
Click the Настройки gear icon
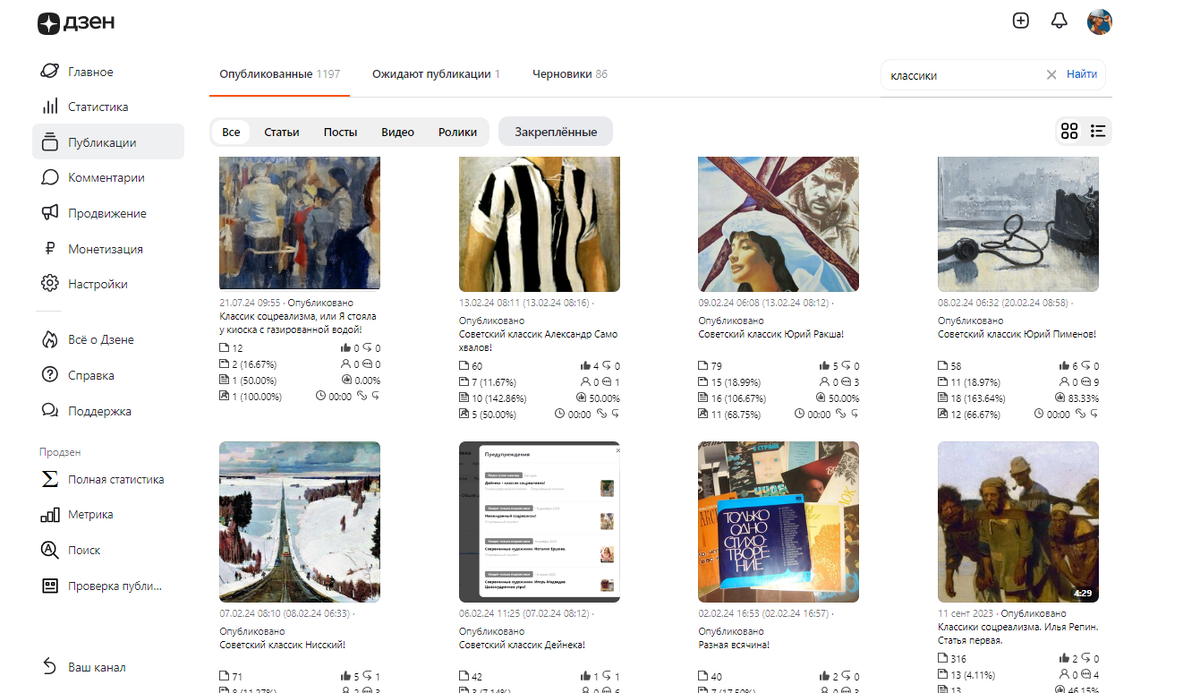(x=49, y=284)
